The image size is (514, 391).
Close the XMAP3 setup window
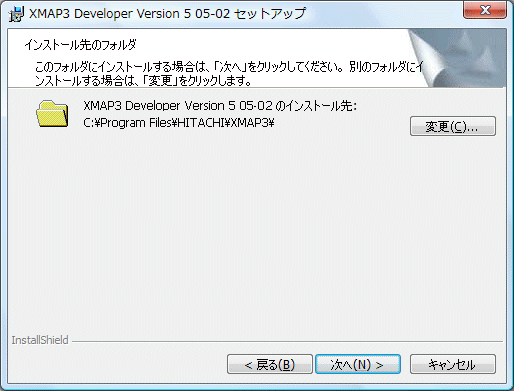pyautogui.click(x=485, y=10)
